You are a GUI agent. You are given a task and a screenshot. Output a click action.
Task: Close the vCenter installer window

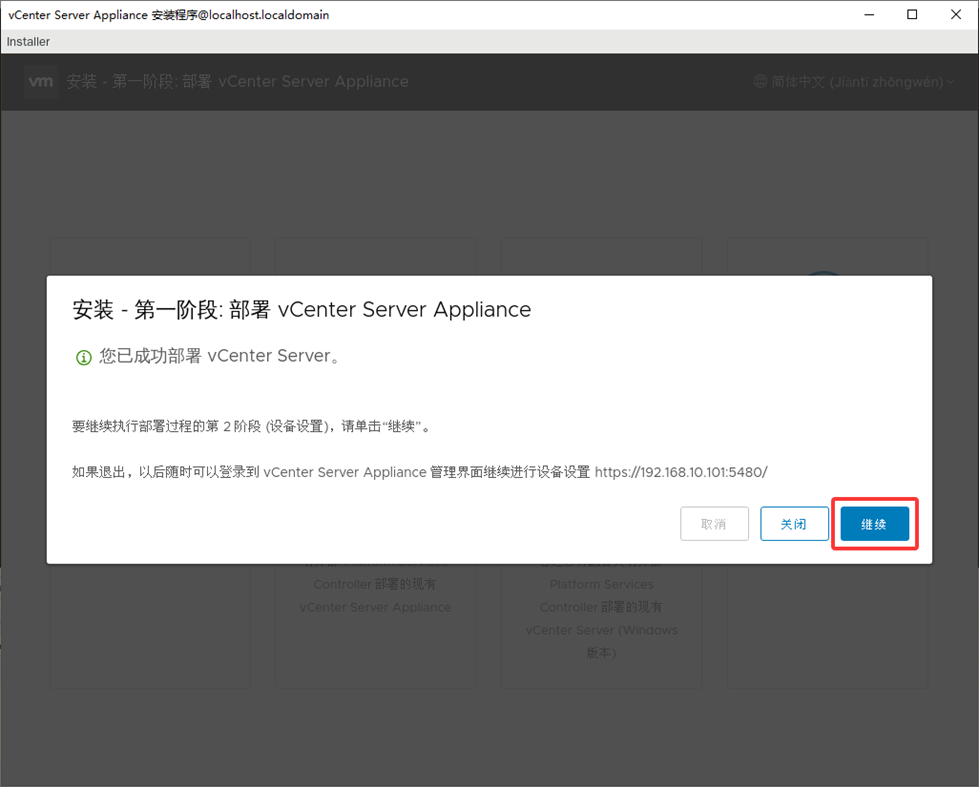[x=957, y=15]
